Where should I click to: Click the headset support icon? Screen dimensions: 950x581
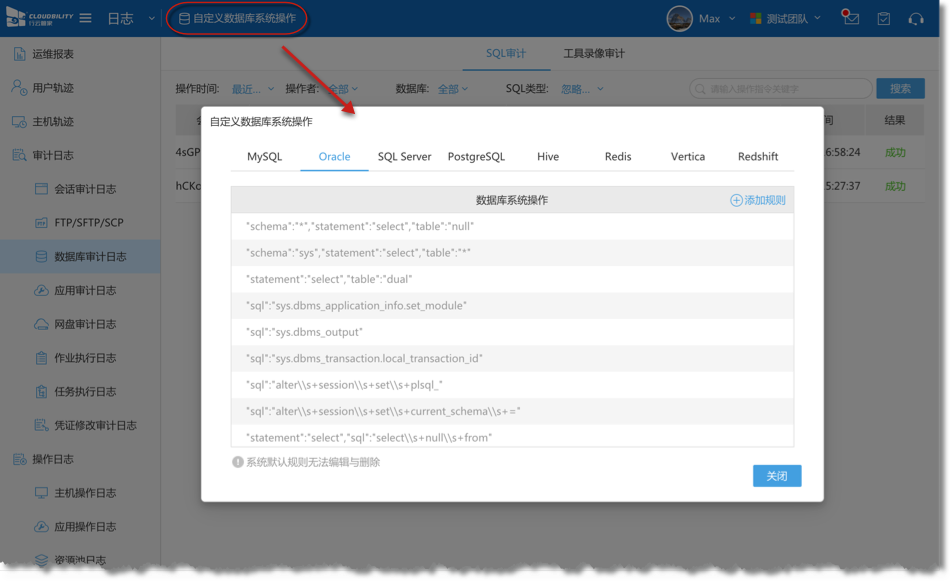point(915,19)
